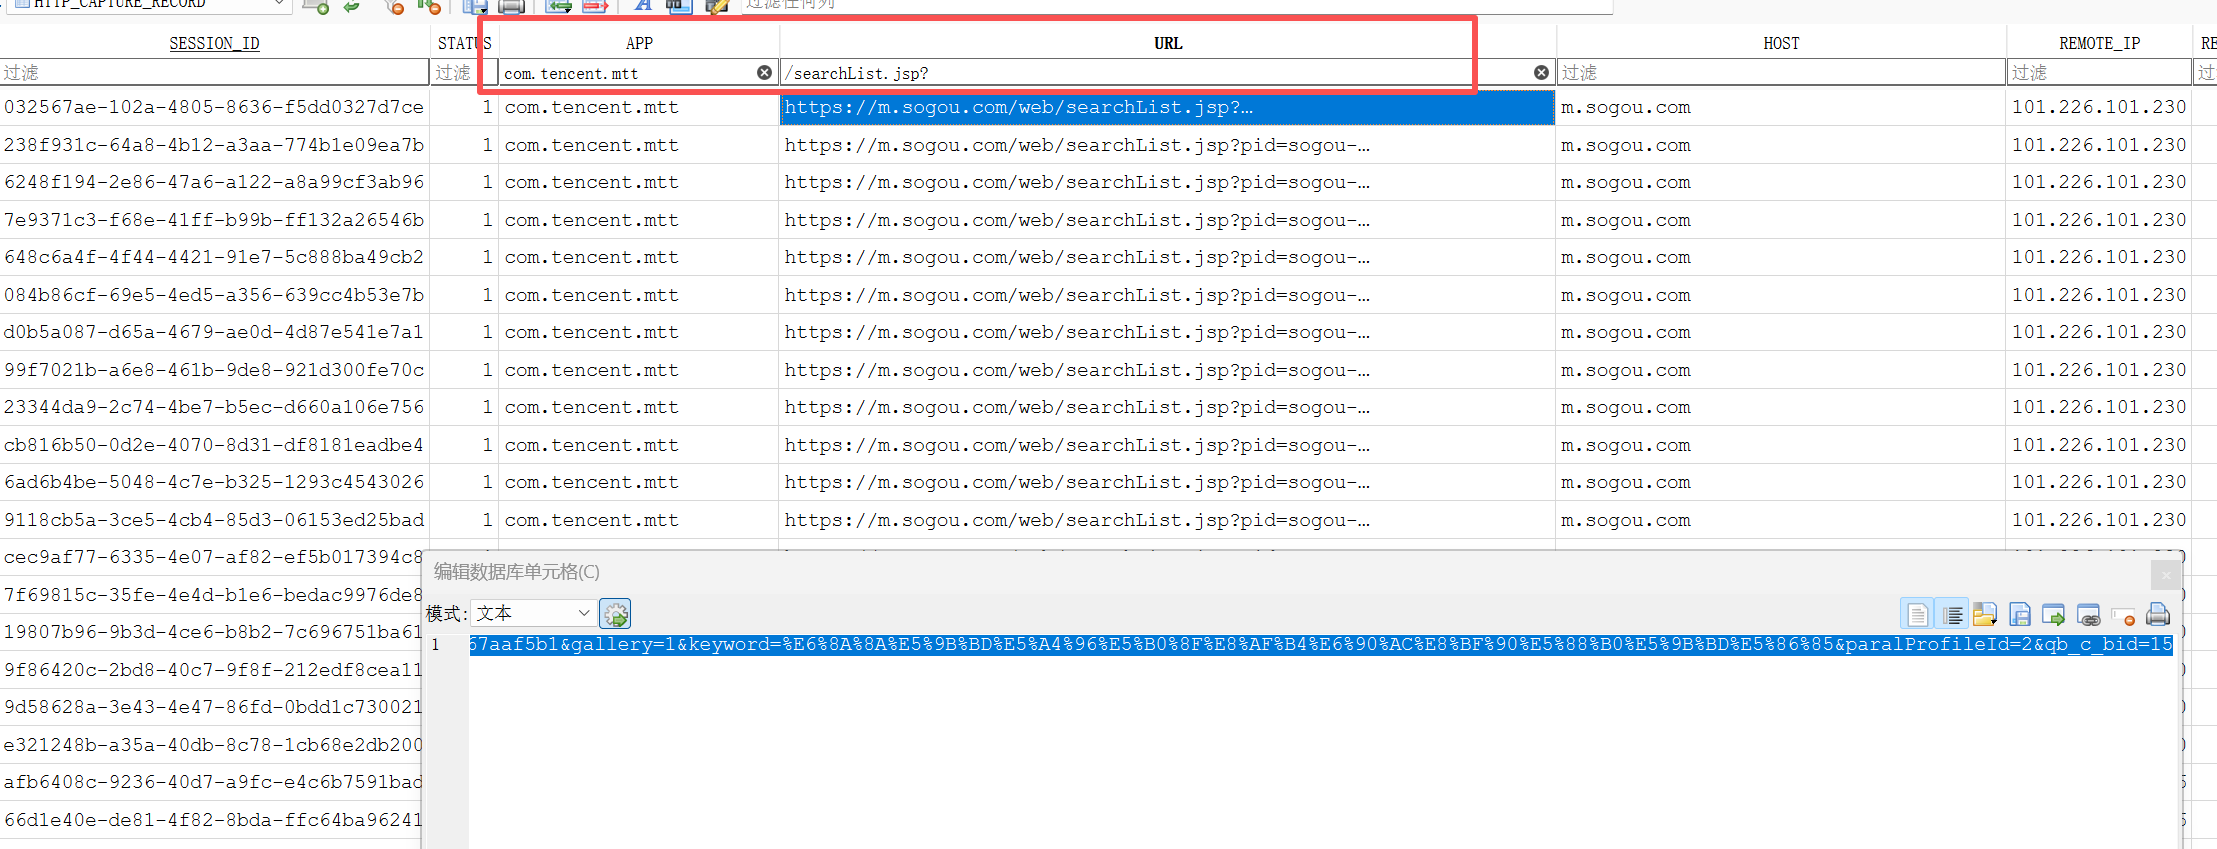
Task: Select session 6ad6b4be-5048-4c7e-b325-1293c4543026
Action: [x=214, y=482]
